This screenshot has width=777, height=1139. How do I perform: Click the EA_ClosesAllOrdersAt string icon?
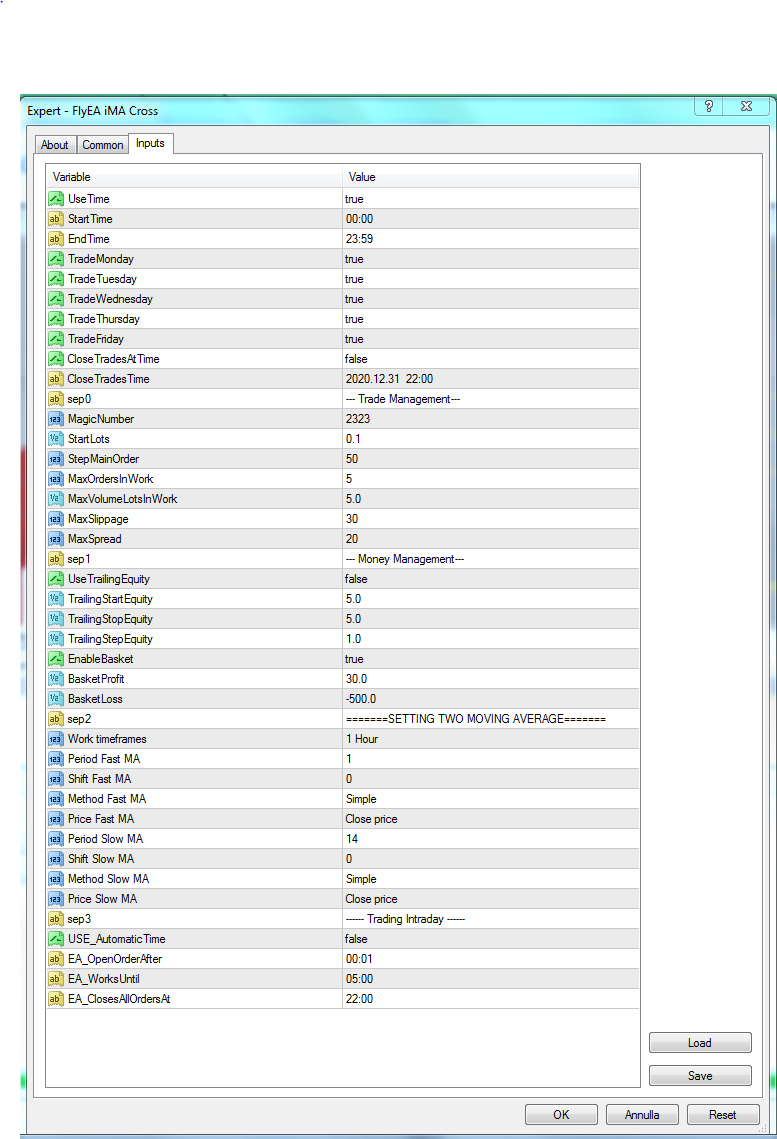(x=56, y=998)
